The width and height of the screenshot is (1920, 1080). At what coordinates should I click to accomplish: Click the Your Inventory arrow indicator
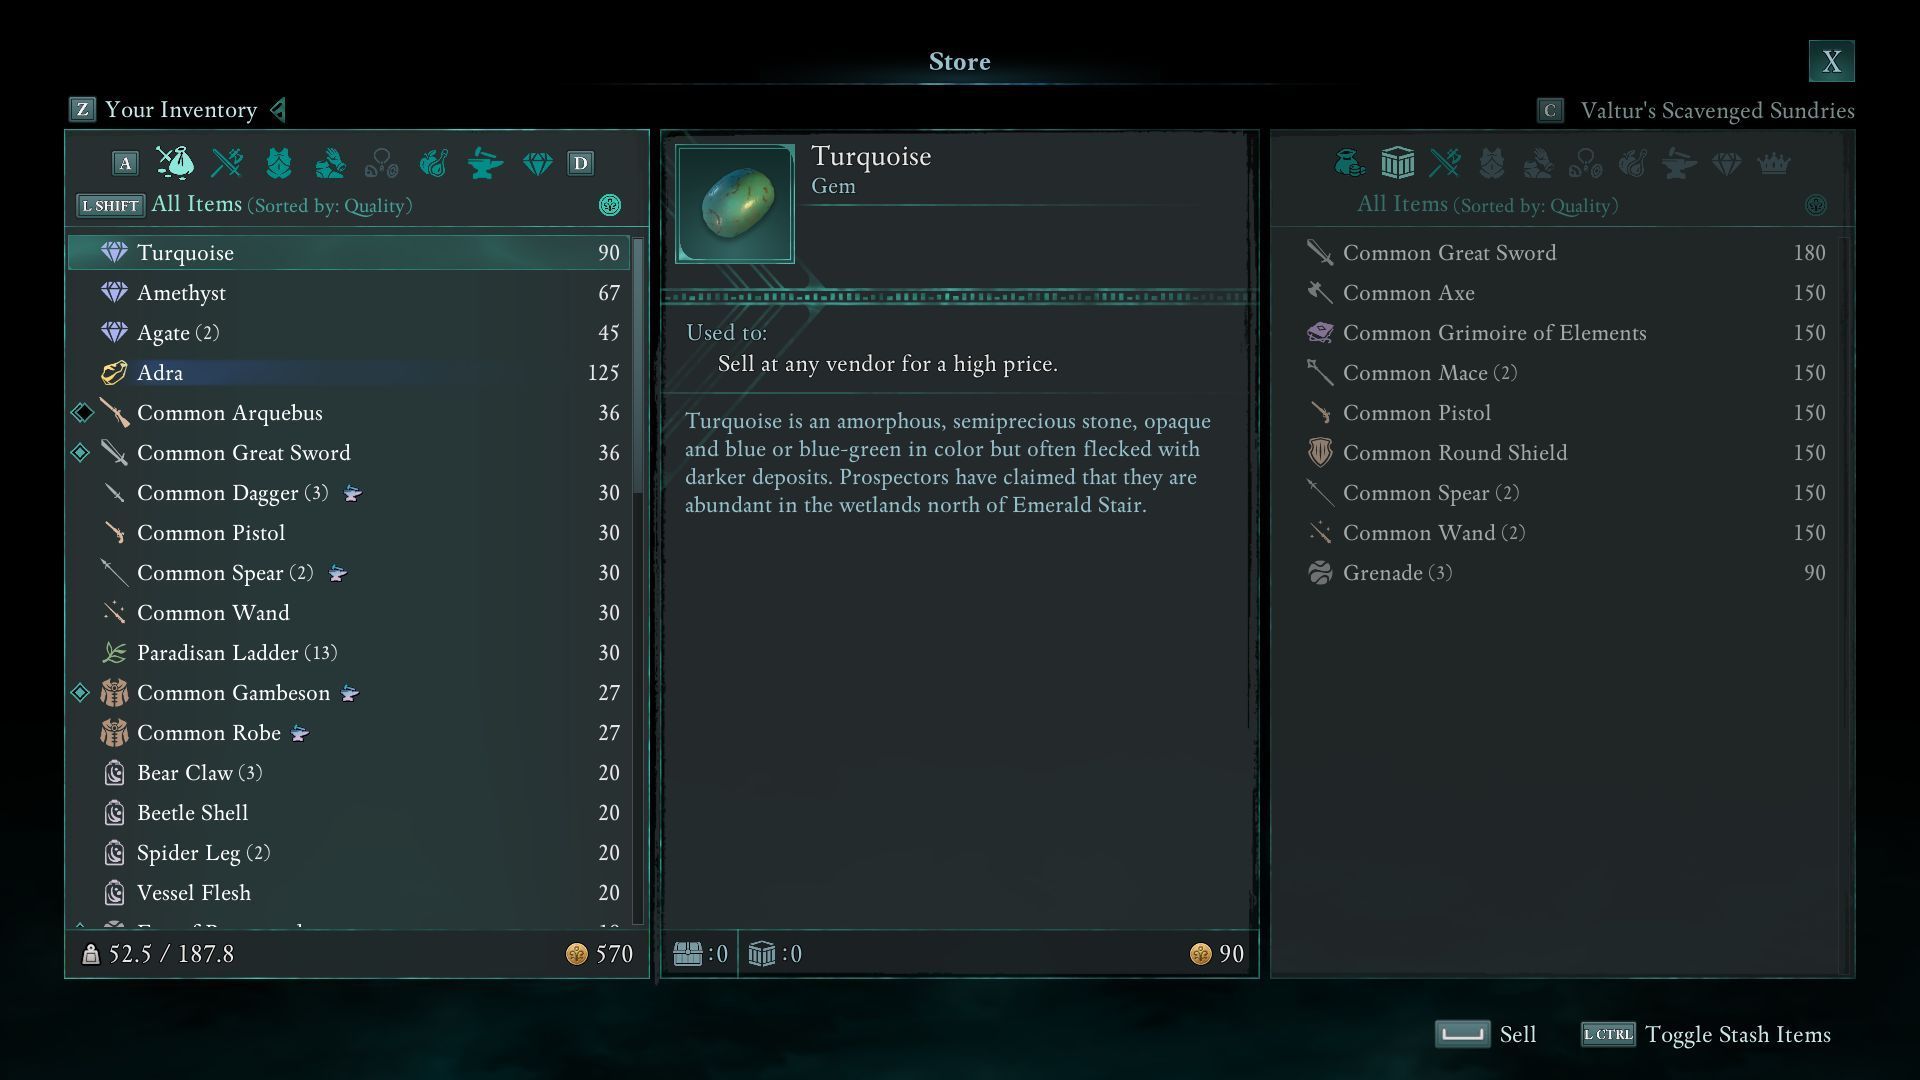tap(278, 110)
